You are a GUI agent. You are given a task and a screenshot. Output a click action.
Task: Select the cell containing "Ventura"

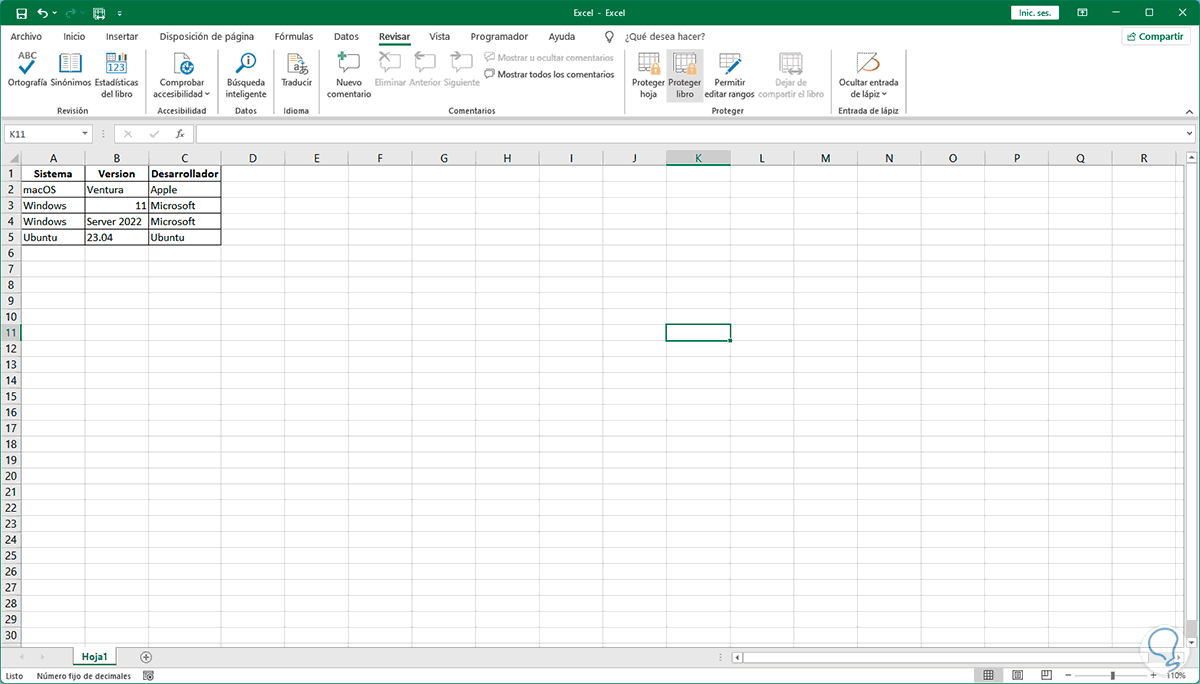[117, 189]
